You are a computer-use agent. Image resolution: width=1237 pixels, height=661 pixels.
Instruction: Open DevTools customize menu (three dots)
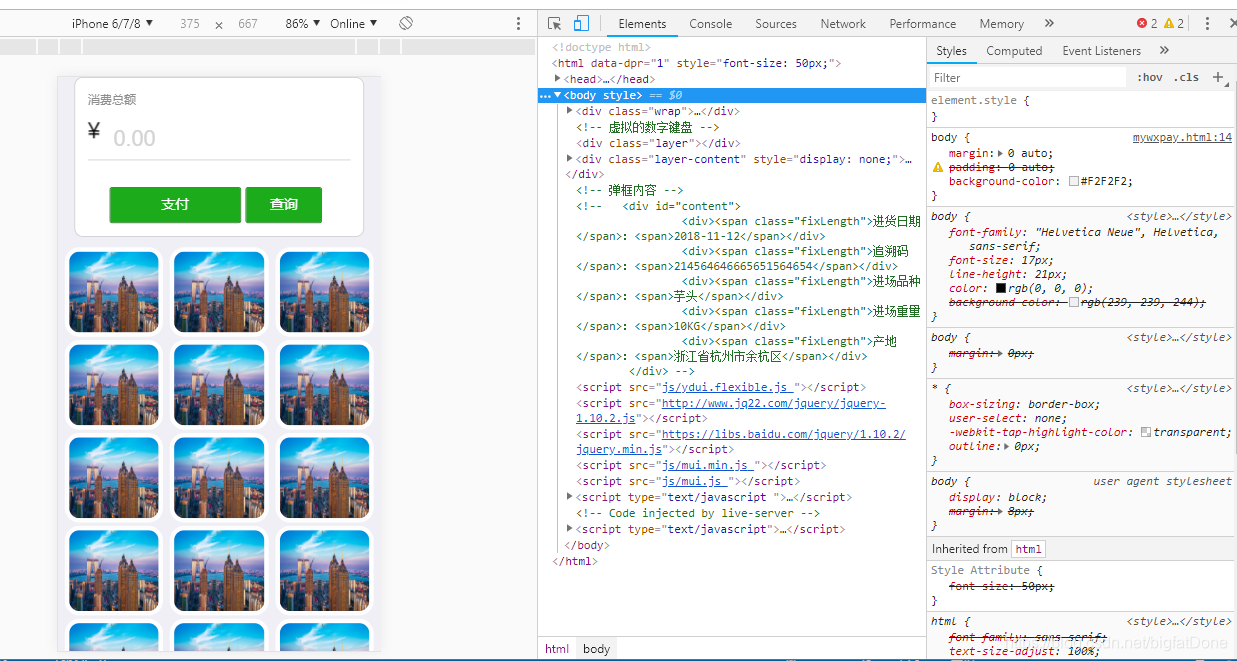coord(1207,23)
